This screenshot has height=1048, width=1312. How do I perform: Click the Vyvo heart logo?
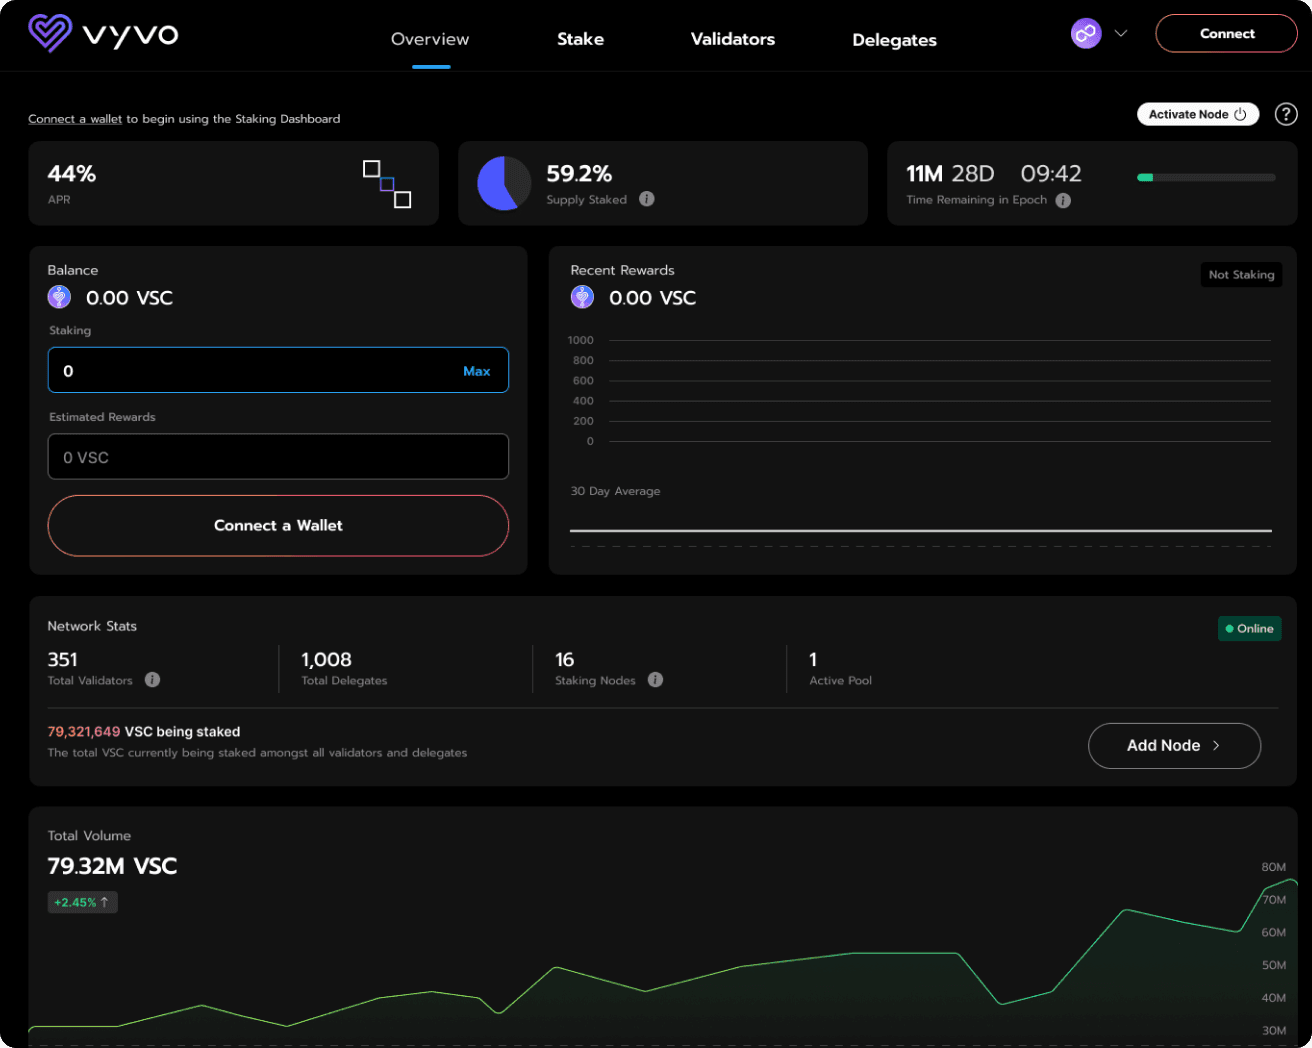(x=49, y=33)
